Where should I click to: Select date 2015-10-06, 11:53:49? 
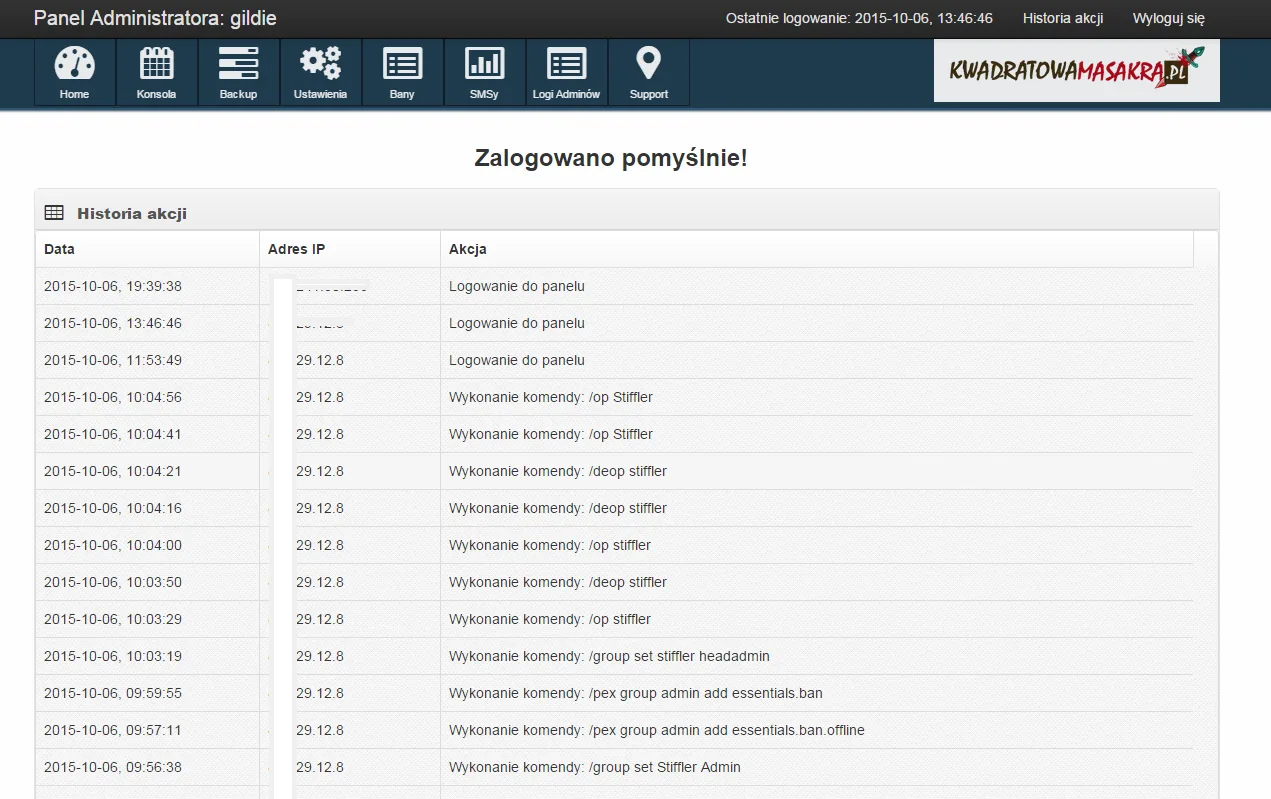click(113, 360)
